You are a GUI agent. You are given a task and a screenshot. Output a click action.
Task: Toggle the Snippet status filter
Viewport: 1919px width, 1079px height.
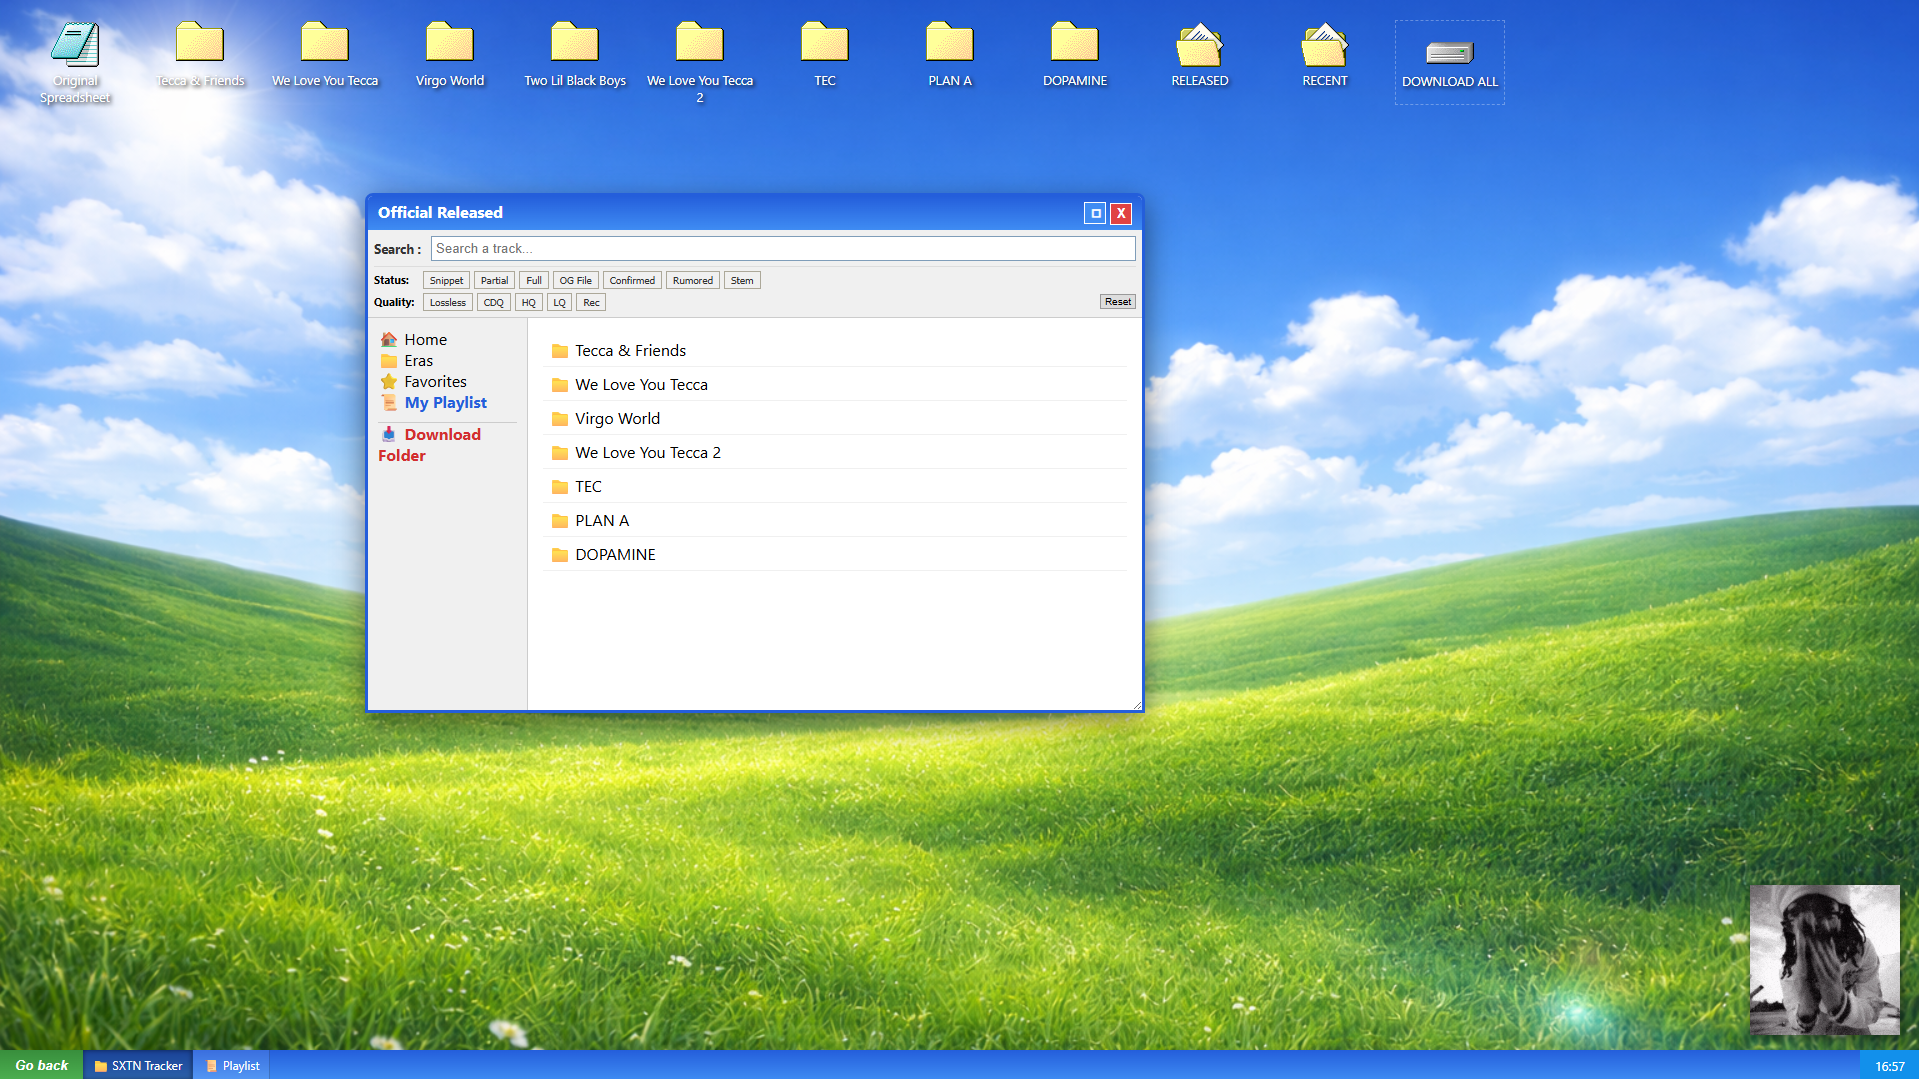tap(446, 281)
